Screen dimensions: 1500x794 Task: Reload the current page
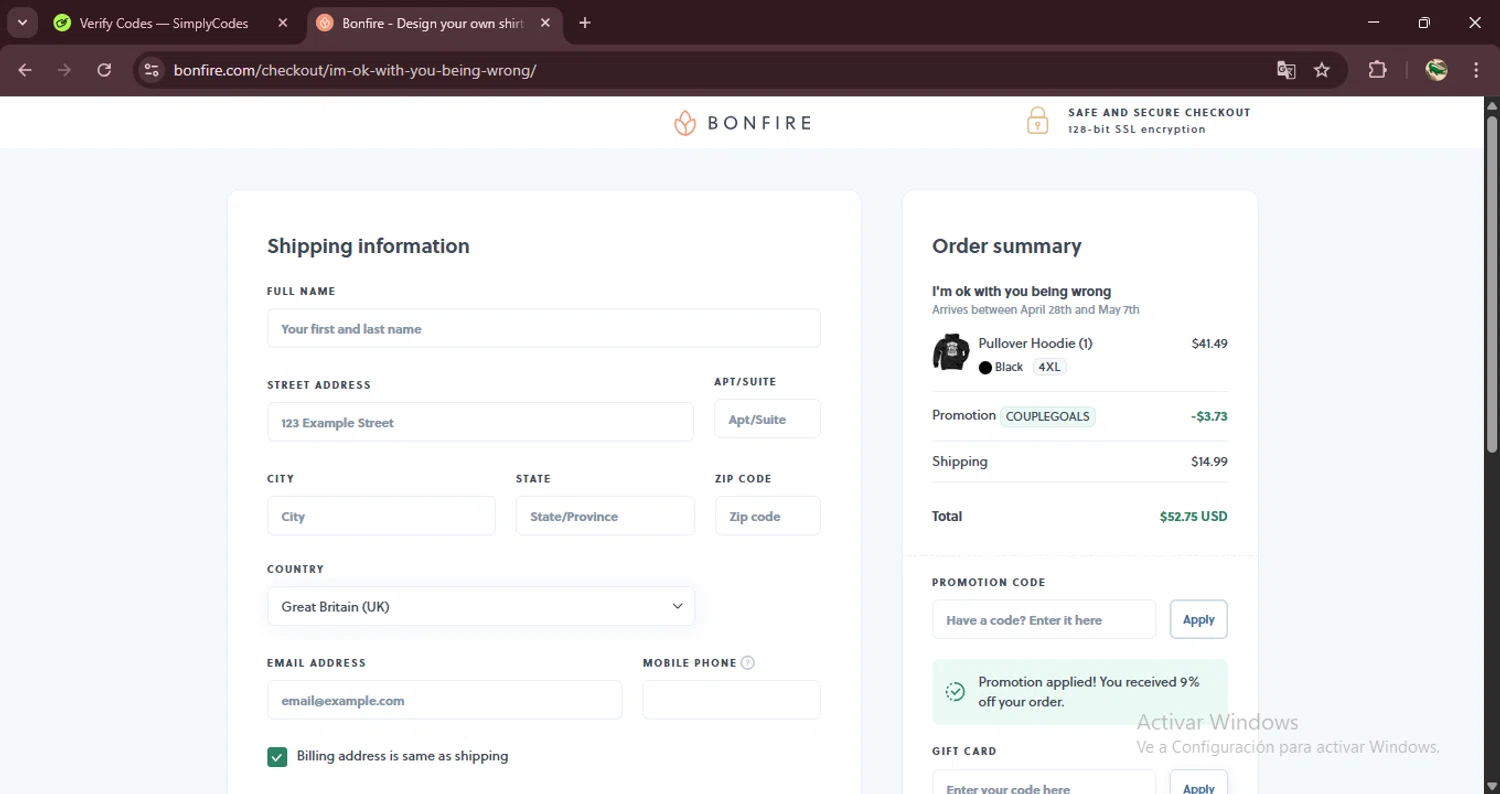(x=104, y=70)
